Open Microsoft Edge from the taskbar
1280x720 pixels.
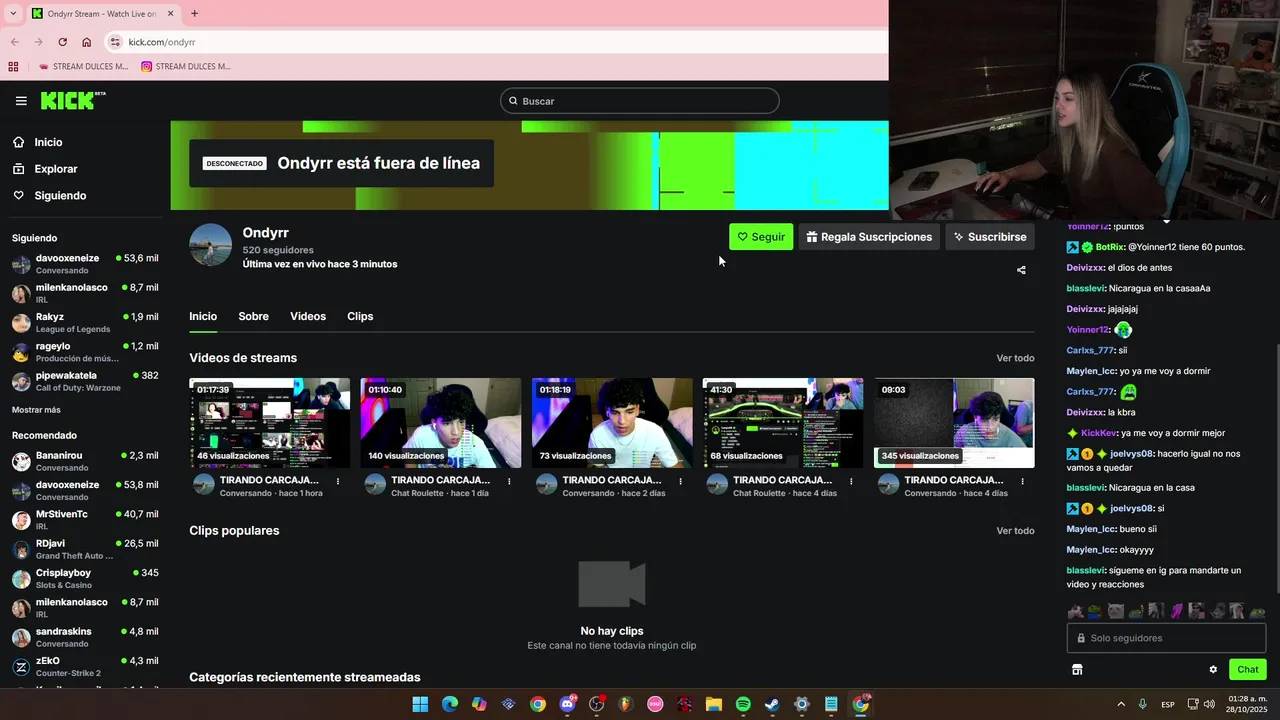coord(450,704)
